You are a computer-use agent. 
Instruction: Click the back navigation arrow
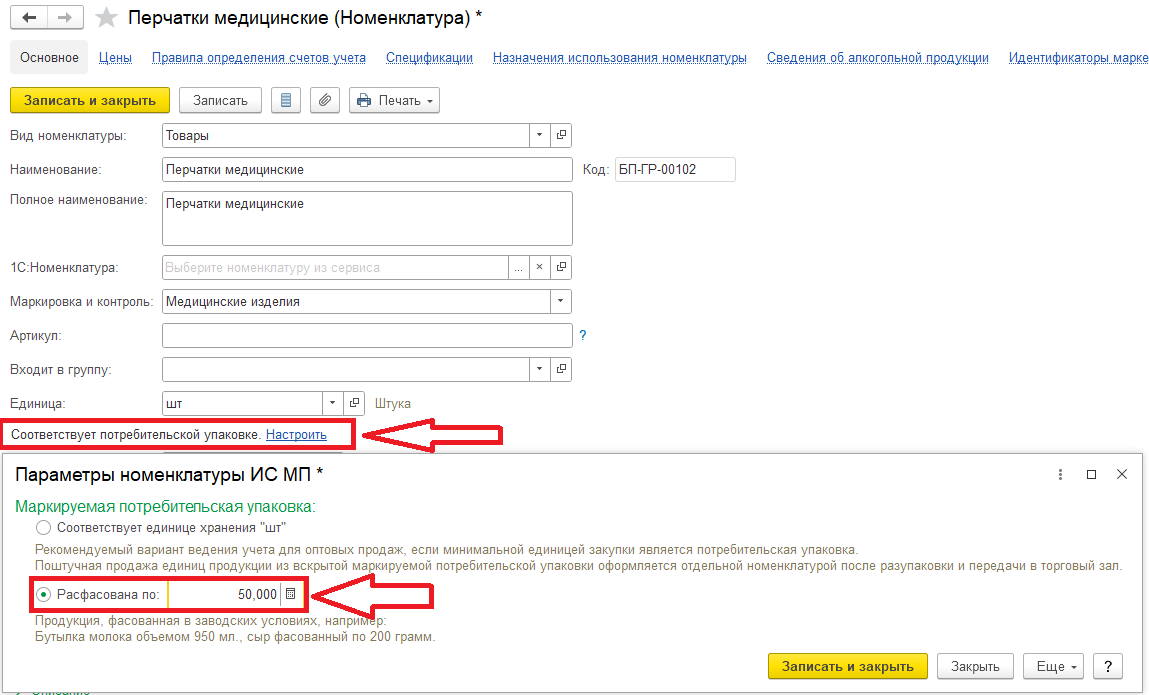click(x=29, y=18)
